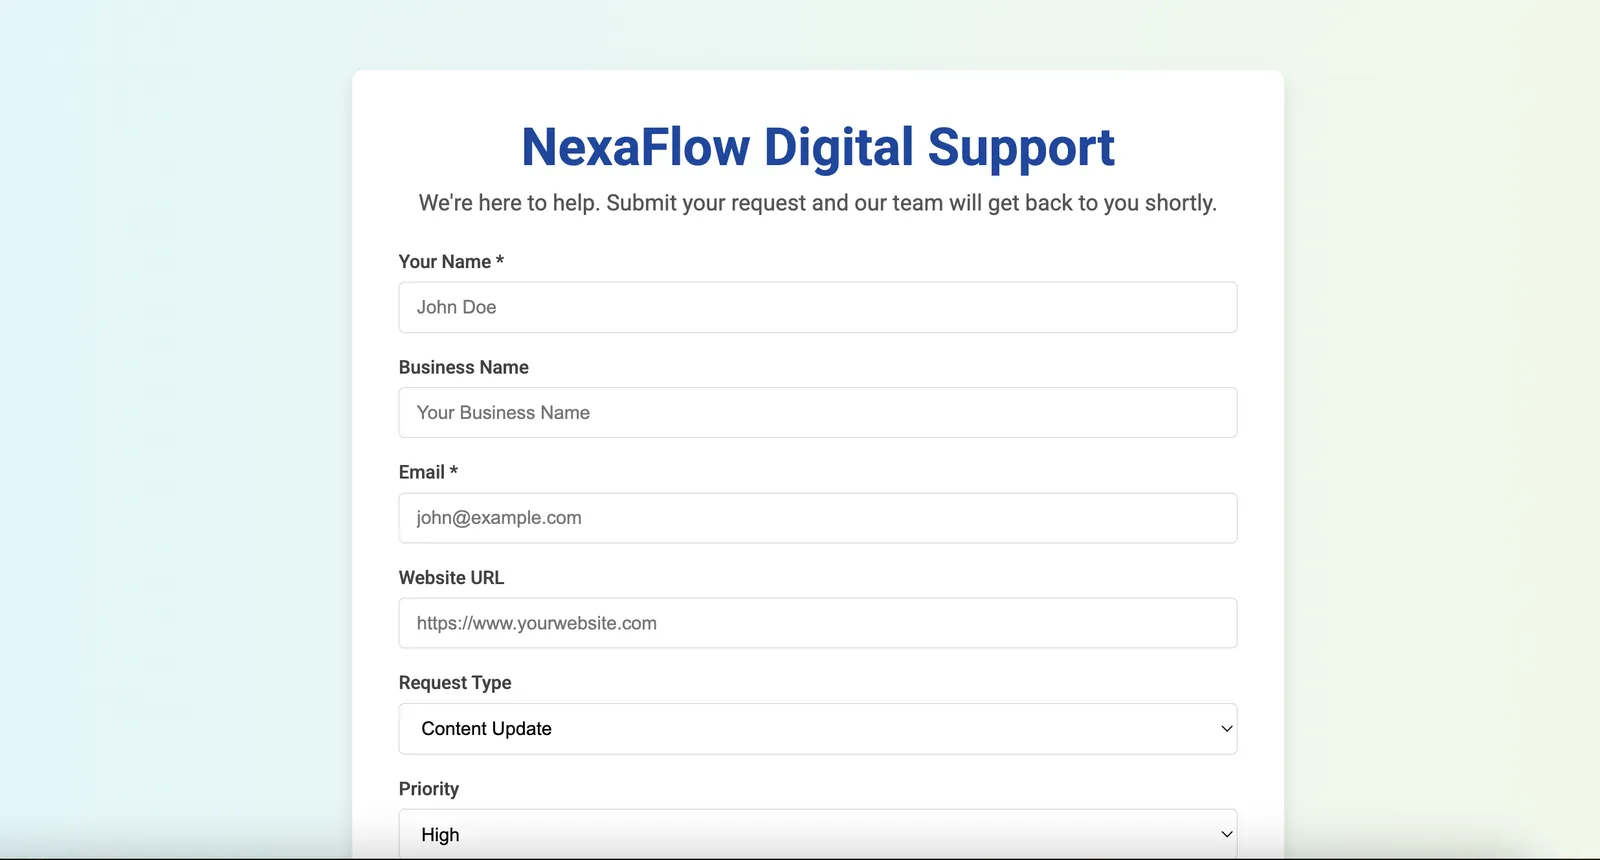Select the Website URL field

click(818, 623)
